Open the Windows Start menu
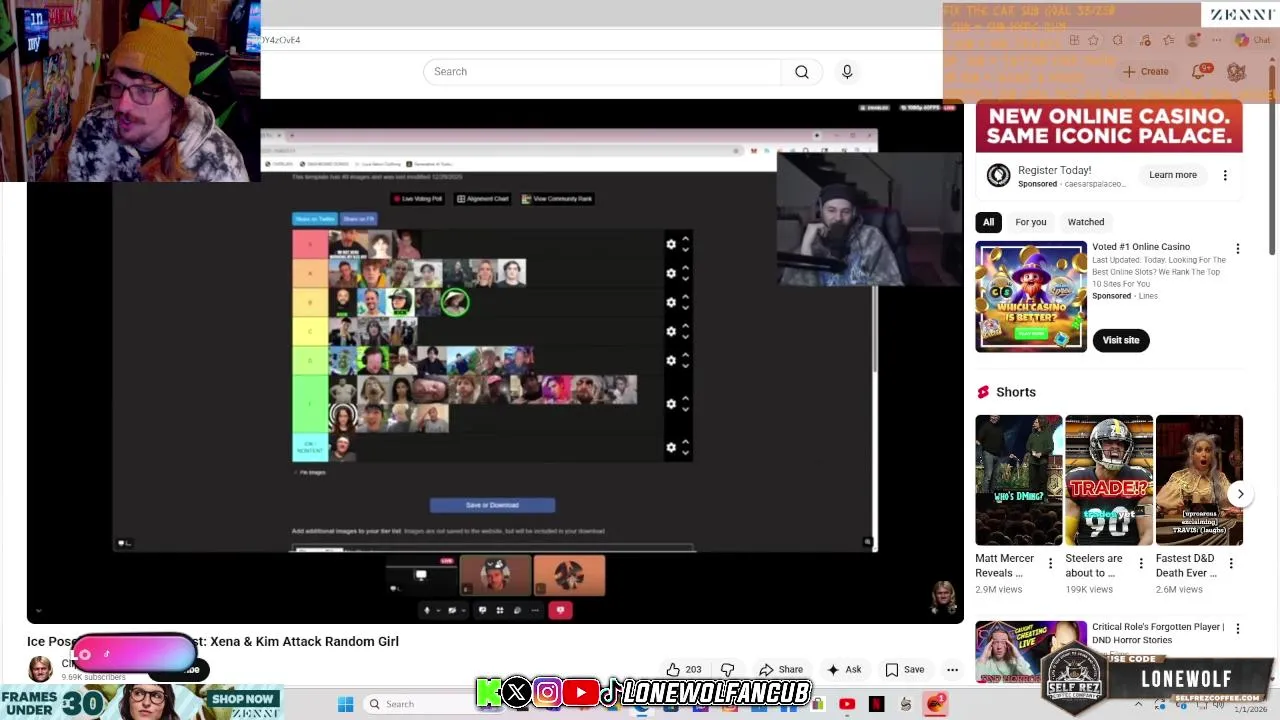The width and height of the screenshot is (1280, 720). pyautogui.click(x=345, y=704)
